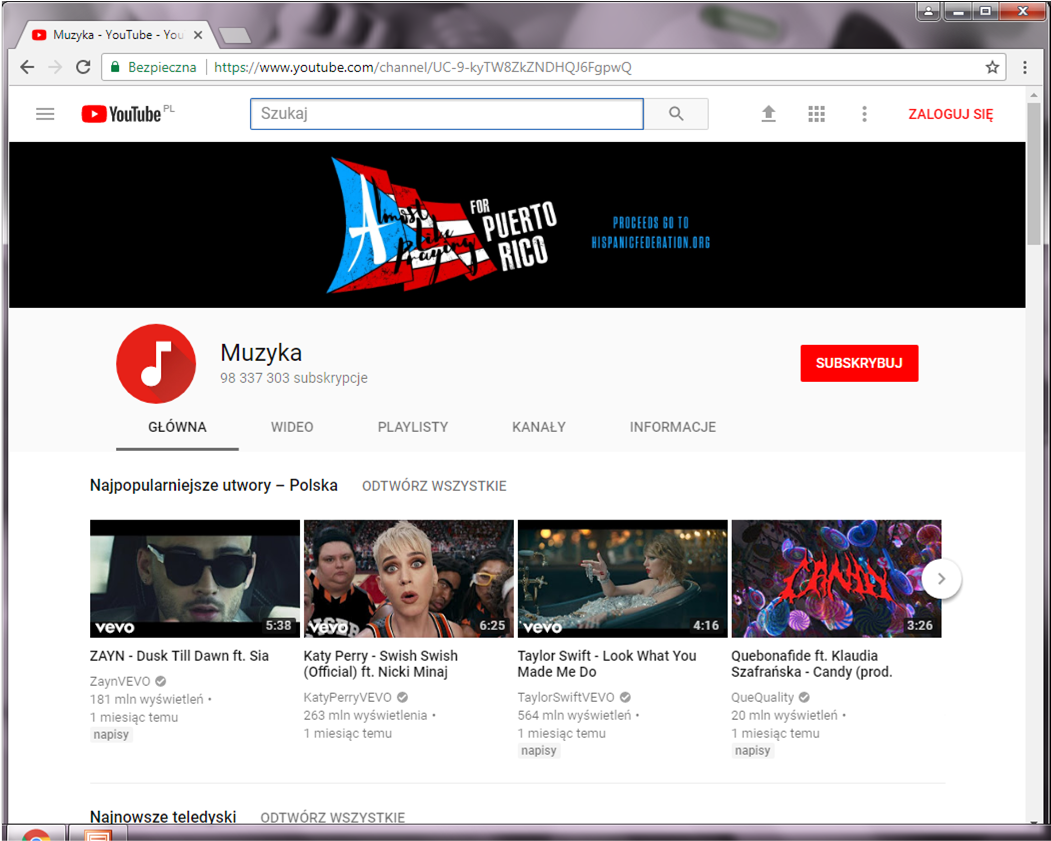Click the page vertical scrollbar thumb

[1034, 174]
